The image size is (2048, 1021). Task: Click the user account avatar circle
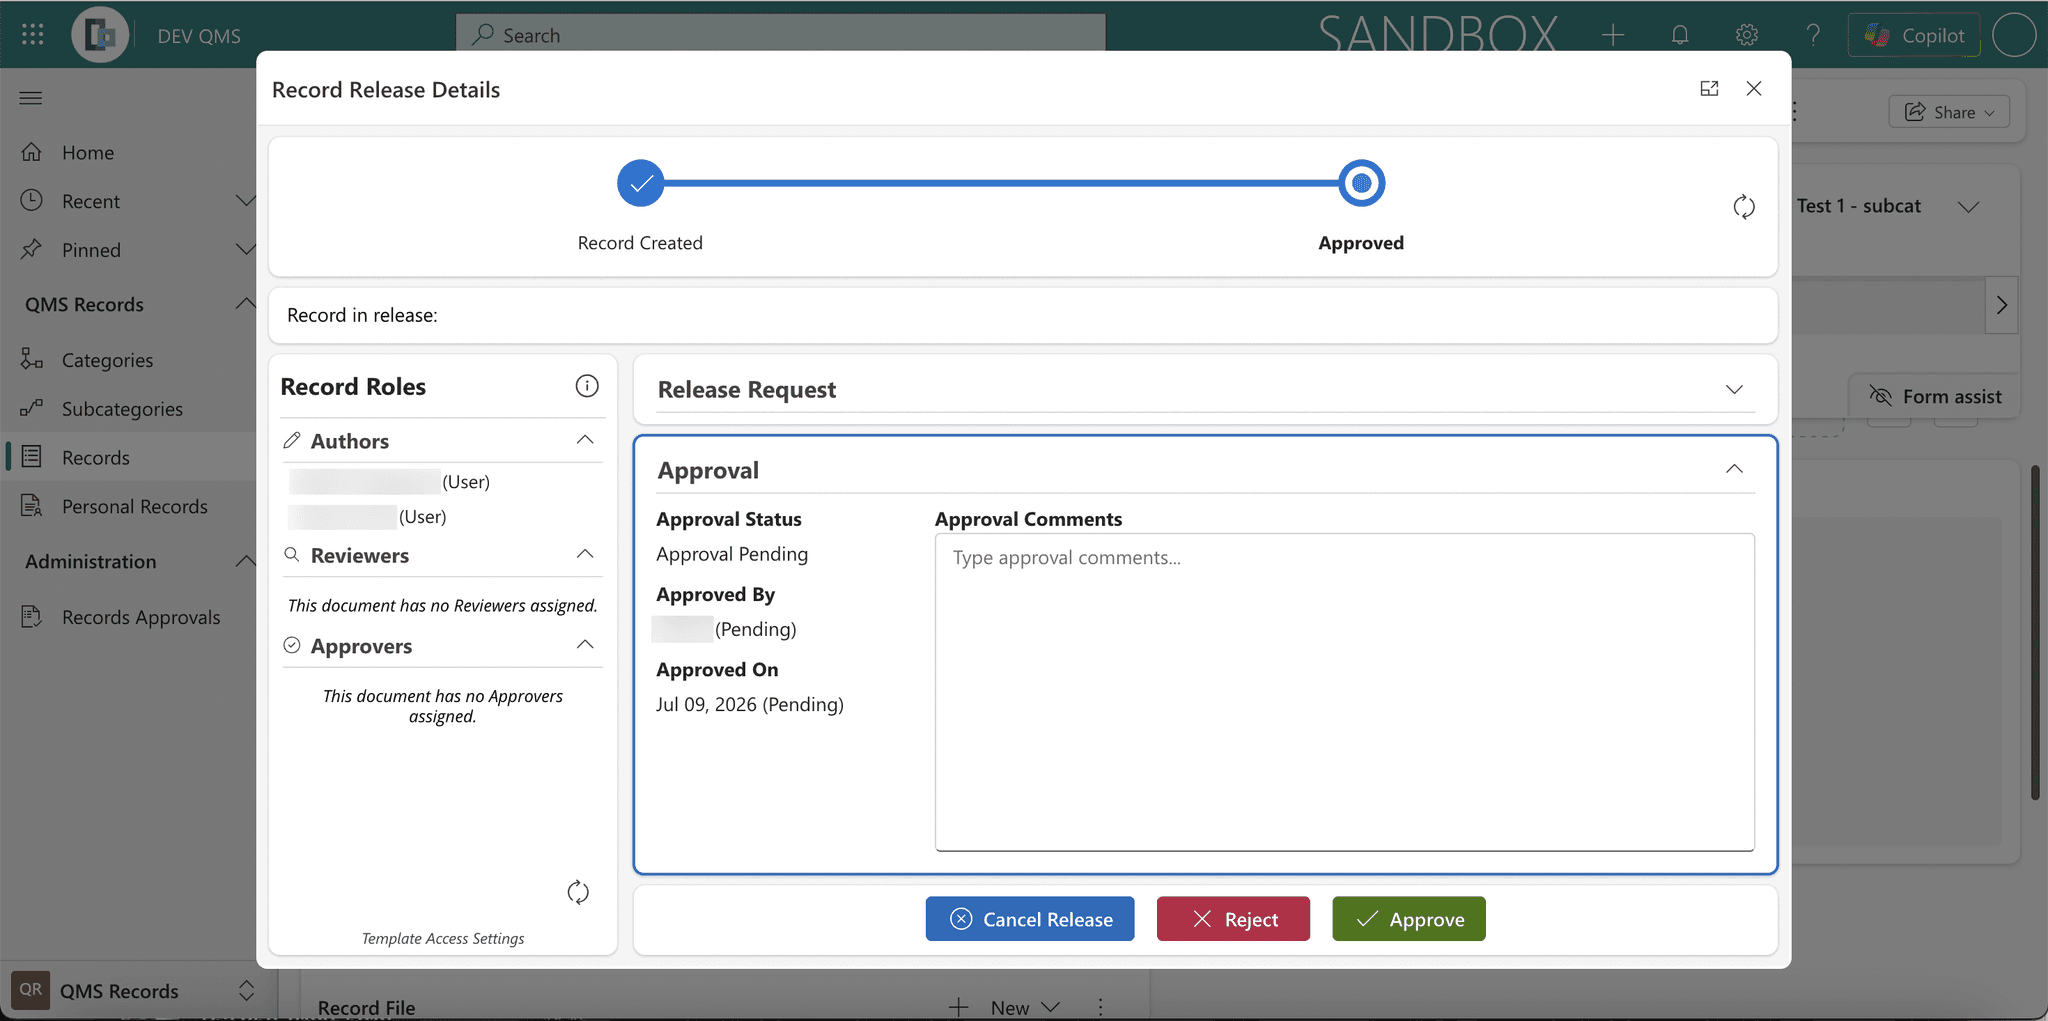click(2014, 35)
